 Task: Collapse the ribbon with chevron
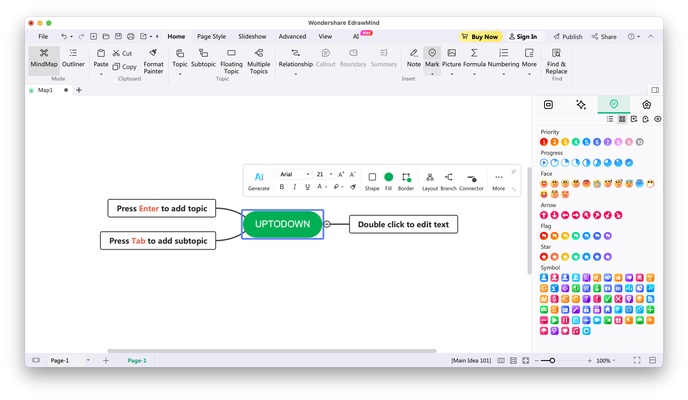651,36
